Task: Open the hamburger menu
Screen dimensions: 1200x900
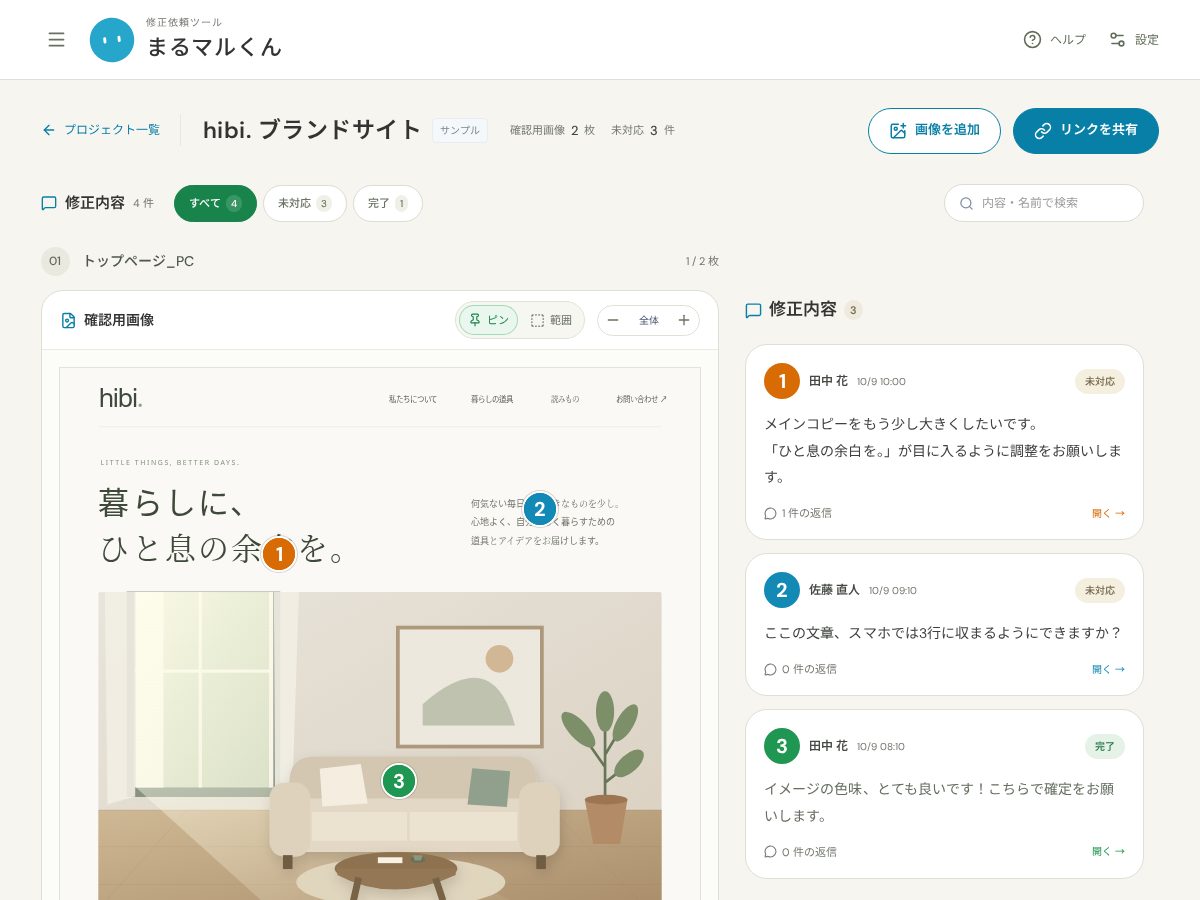Action: pyautogui.click(x=56, y=40)
